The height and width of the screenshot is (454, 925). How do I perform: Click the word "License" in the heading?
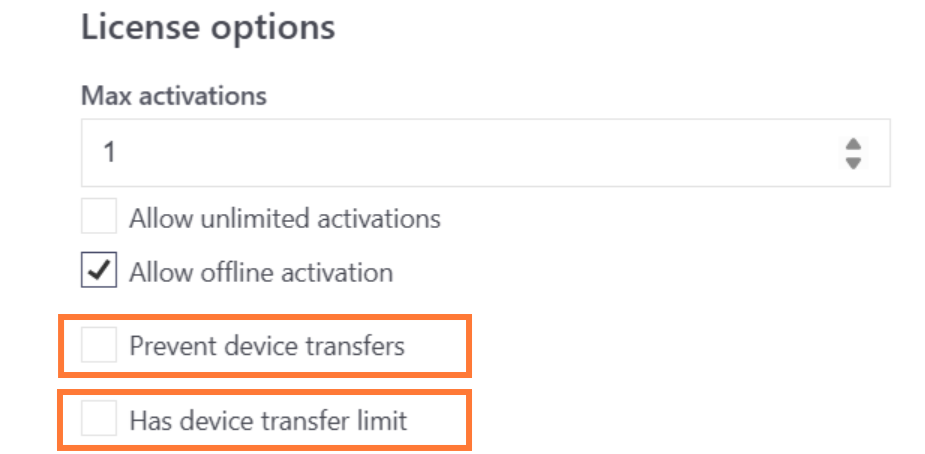[x=139, y=28]
